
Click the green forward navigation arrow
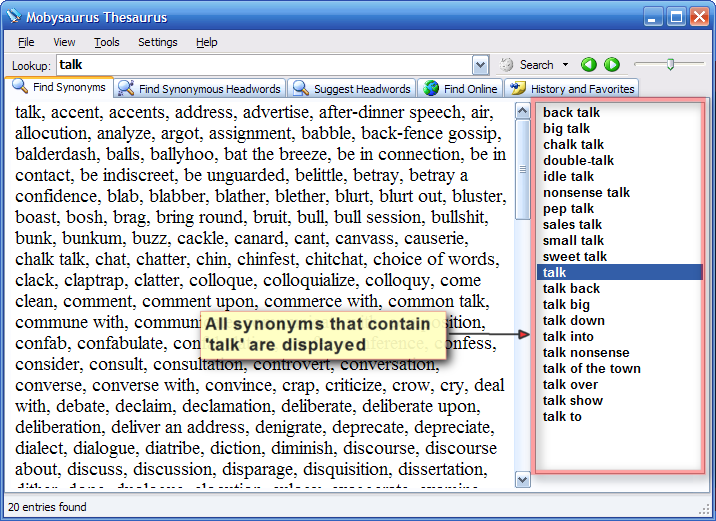click(x=612, y=65)
